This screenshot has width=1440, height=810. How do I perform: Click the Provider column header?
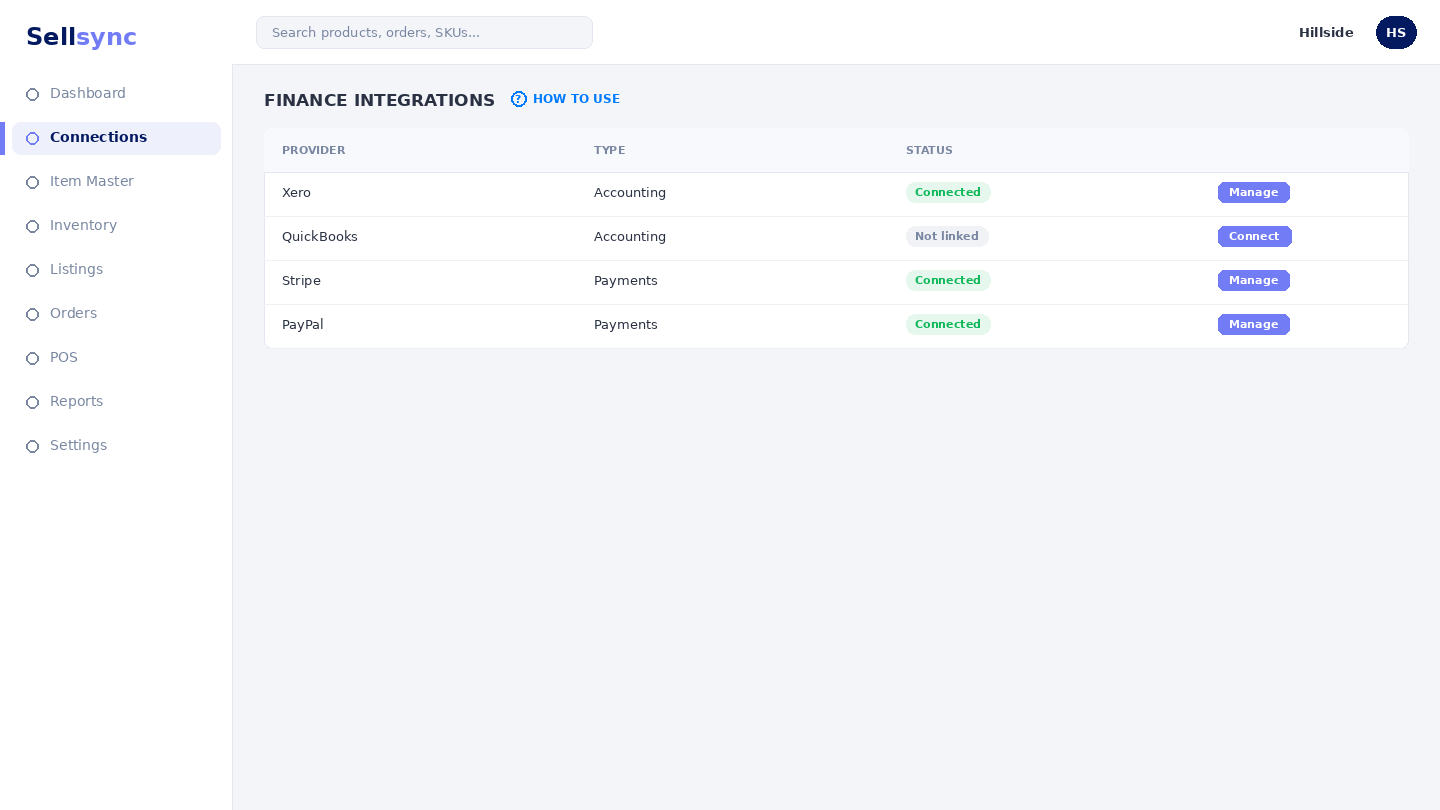tap(313, 150)
